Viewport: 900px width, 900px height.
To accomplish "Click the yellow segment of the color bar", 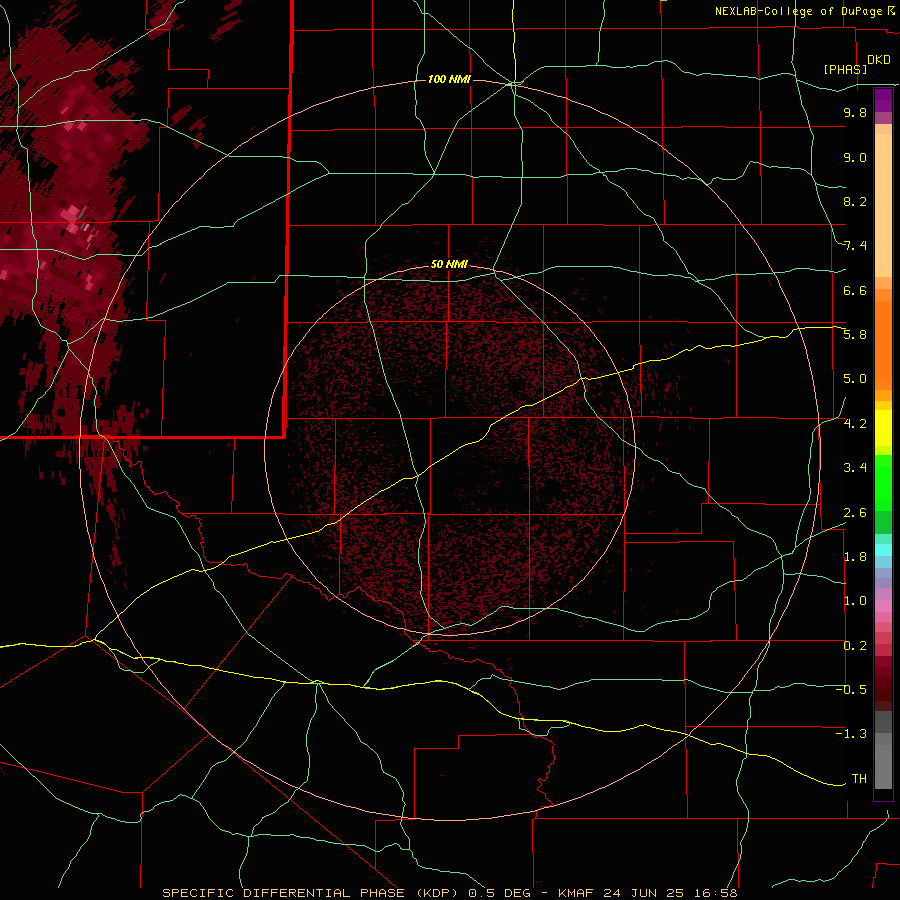I will 883,428.
